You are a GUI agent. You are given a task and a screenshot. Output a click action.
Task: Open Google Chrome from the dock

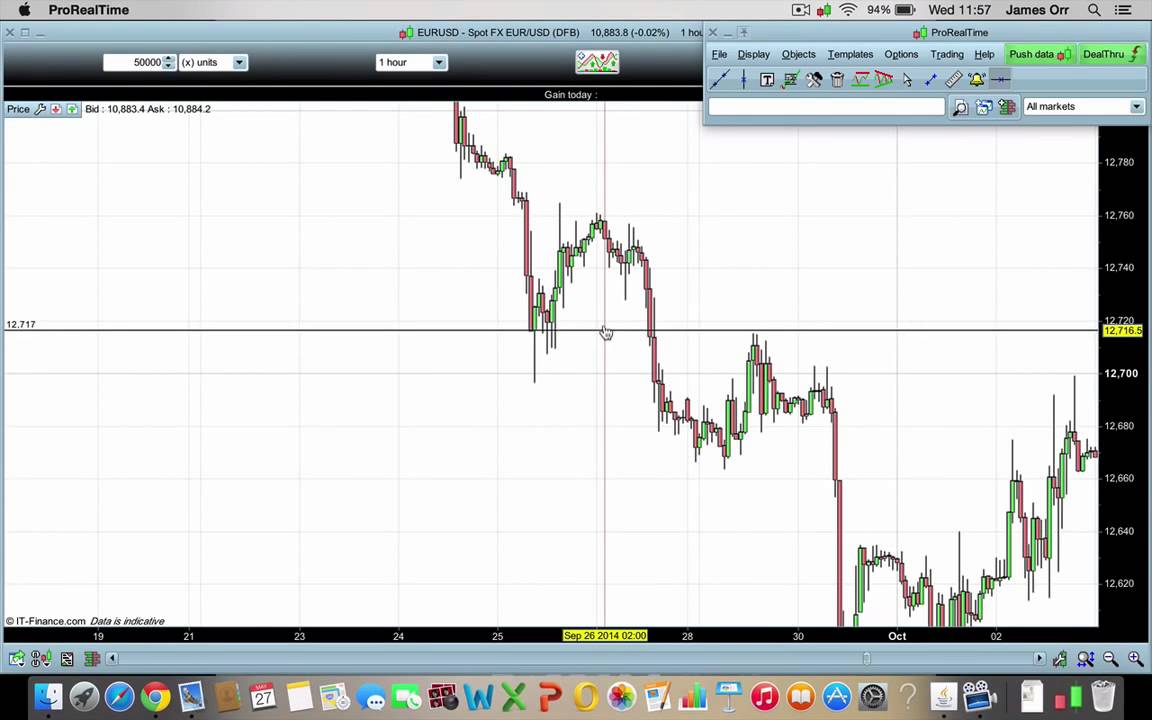tap(156, 696)
